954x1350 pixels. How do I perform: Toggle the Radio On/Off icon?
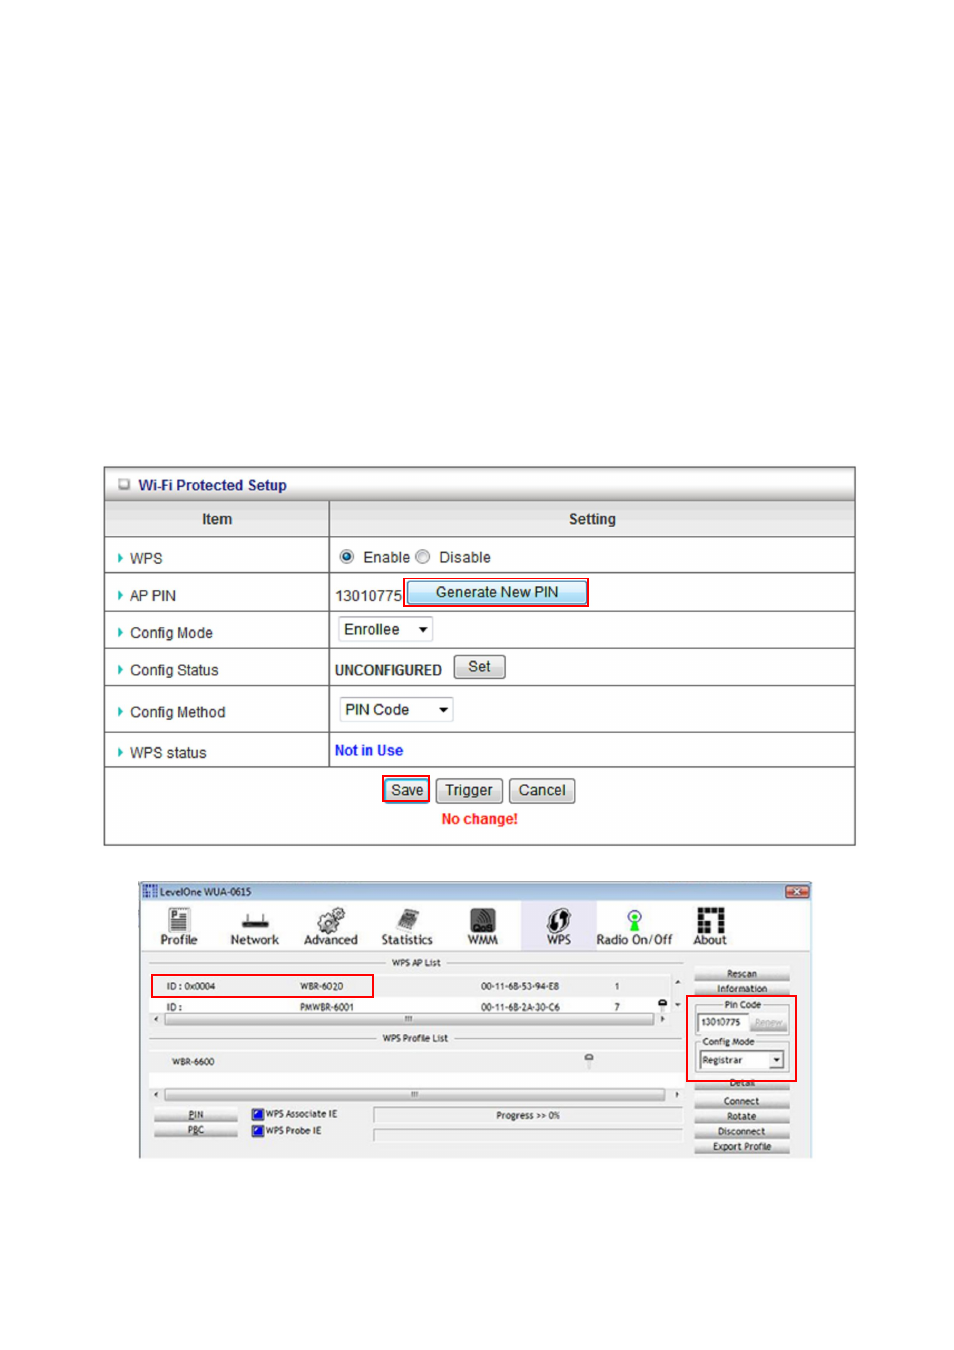(x=634, y=926)
